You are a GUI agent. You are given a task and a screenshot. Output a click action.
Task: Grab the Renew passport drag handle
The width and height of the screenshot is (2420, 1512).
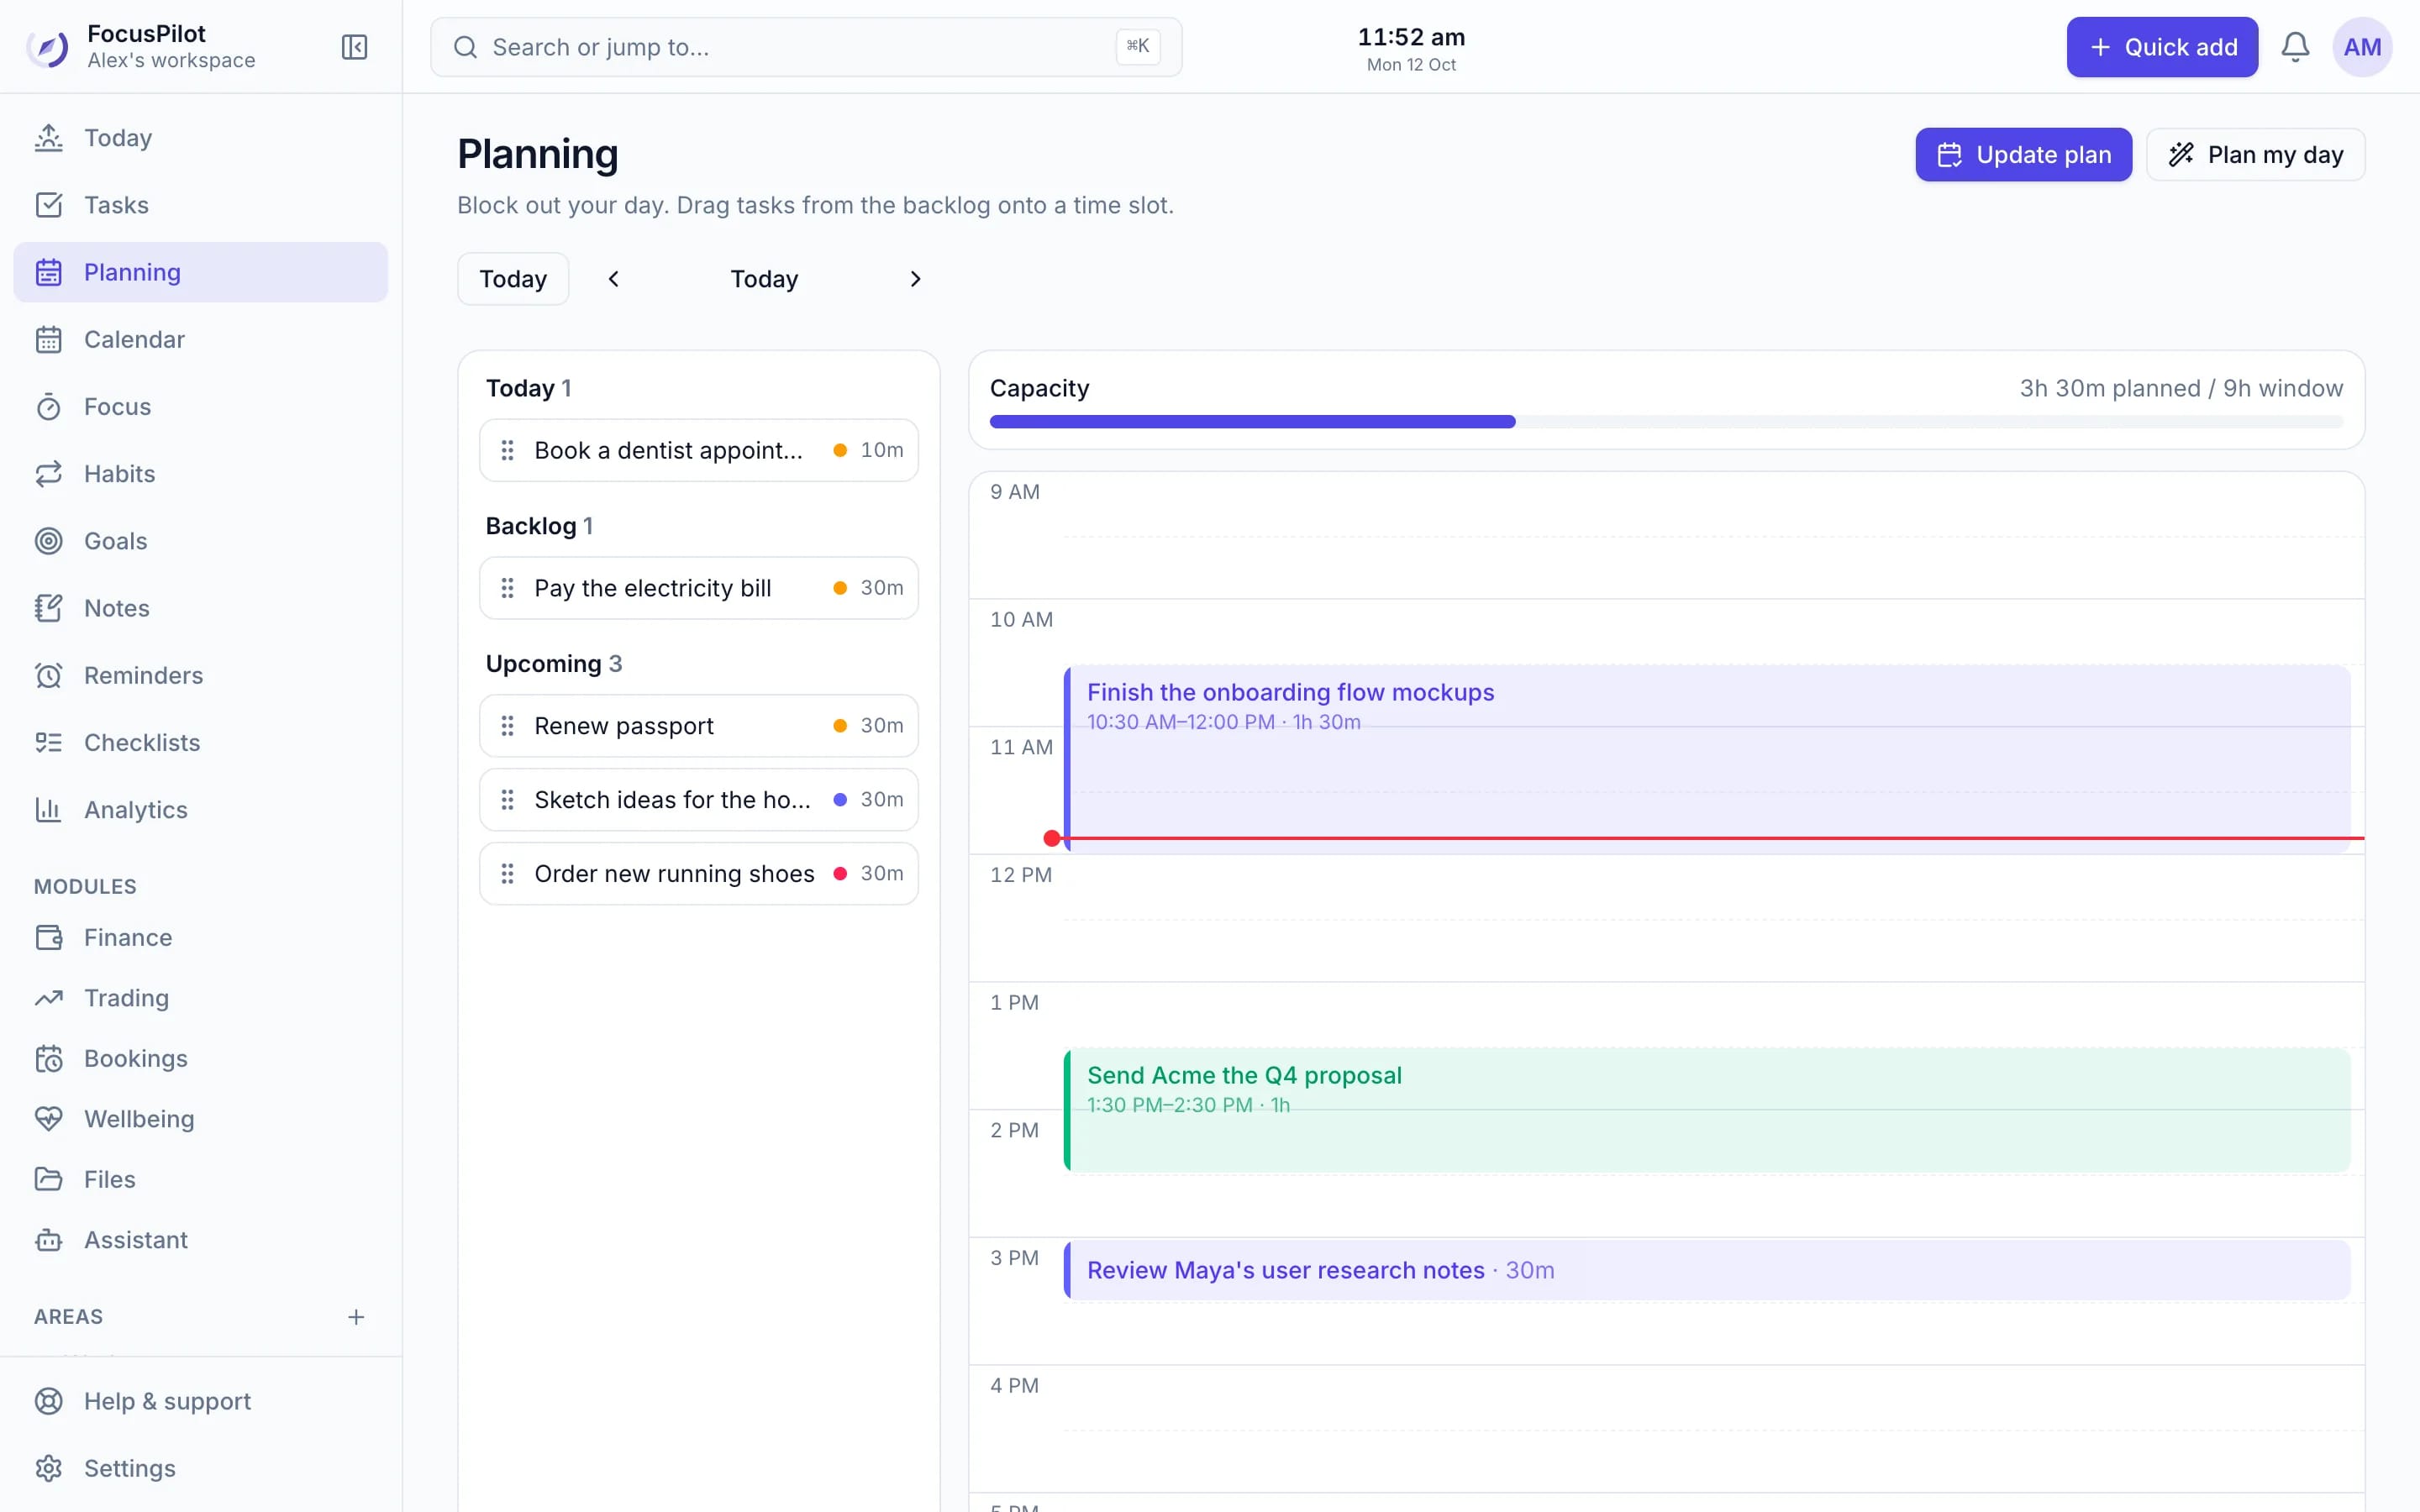pyautogui.click(x=508, y=726)
